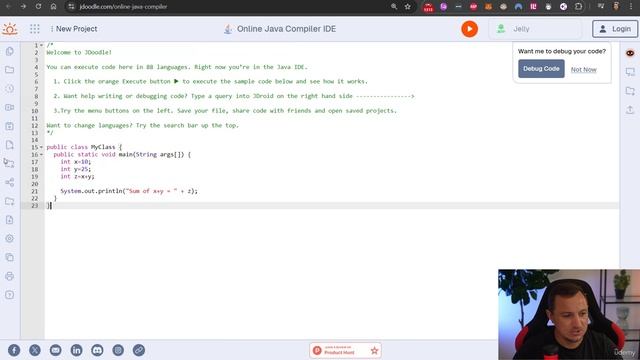Go to browser home page icon
The width and height of the screenshot is (640, 360).
click(53, 7)
